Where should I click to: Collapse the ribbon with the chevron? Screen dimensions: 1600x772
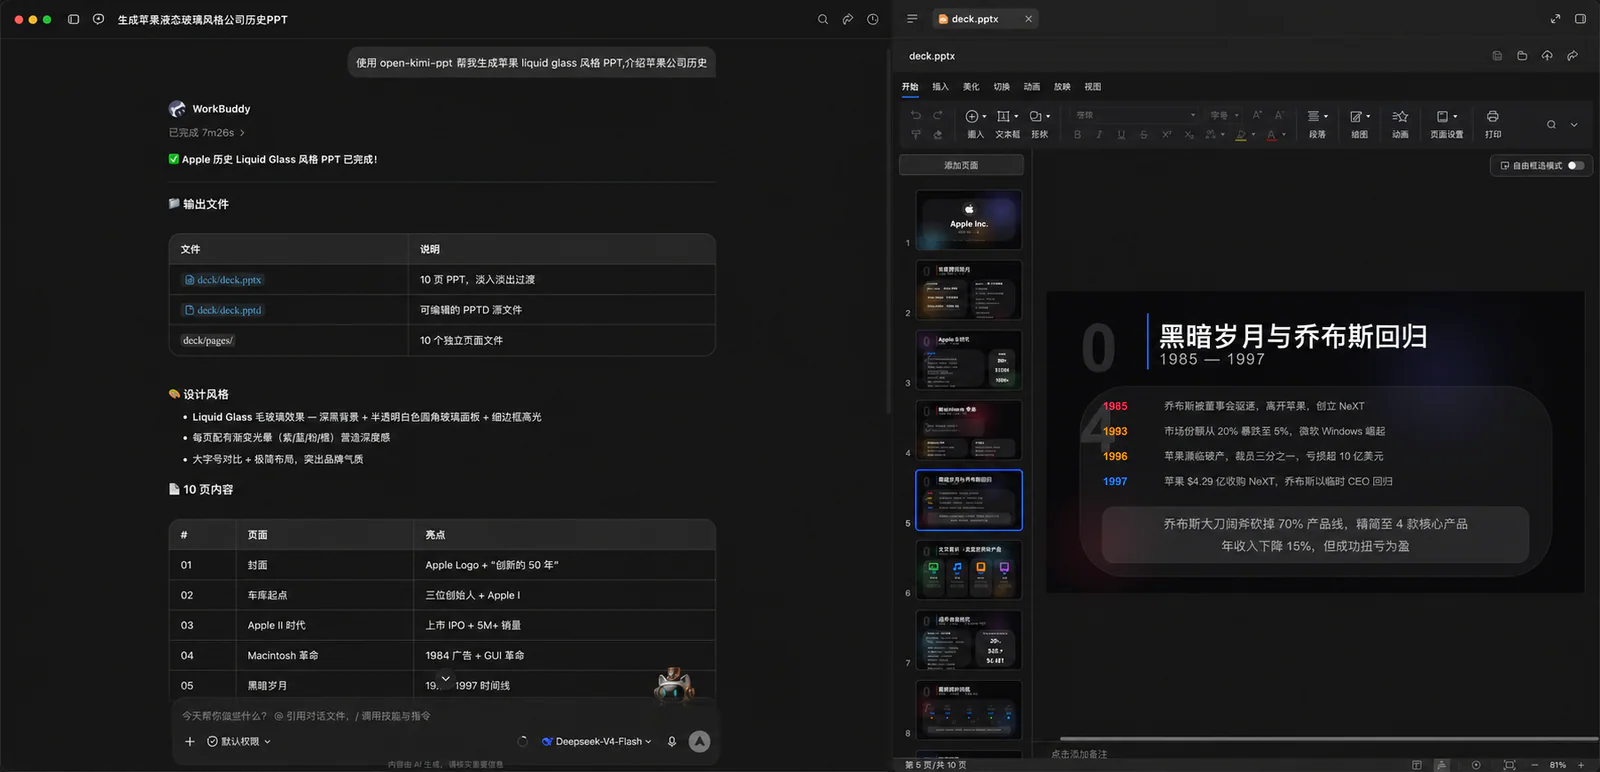point(1574,125)
